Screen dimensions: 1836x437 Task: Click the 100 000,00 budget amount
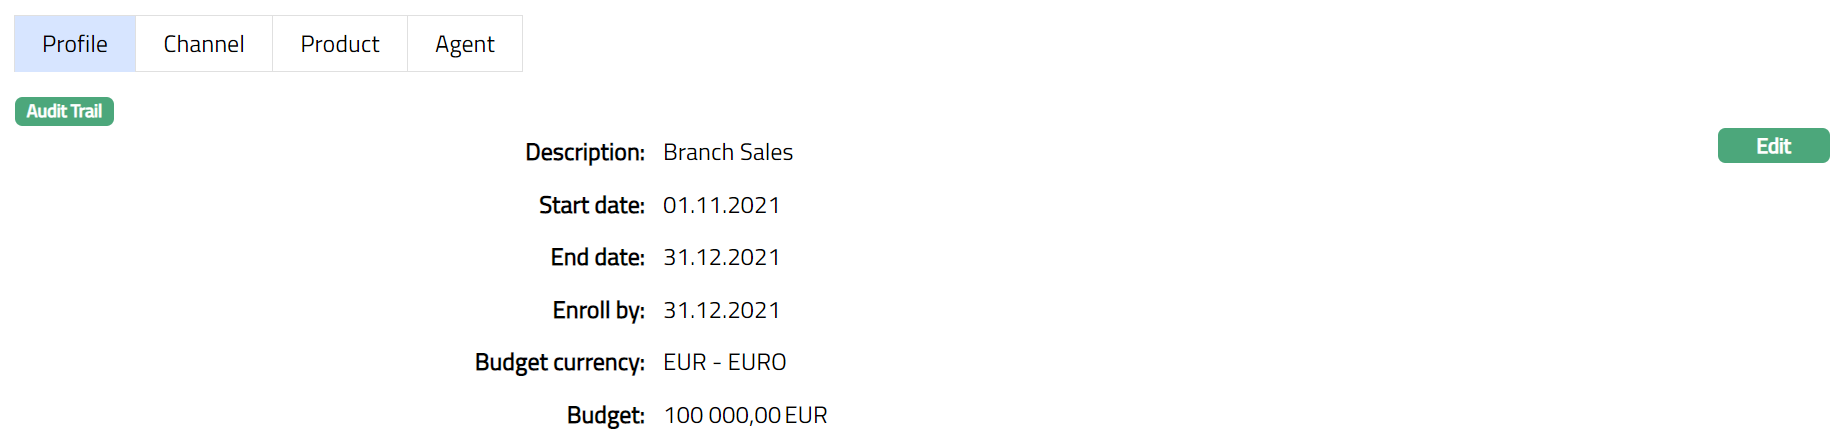(722, 415)
